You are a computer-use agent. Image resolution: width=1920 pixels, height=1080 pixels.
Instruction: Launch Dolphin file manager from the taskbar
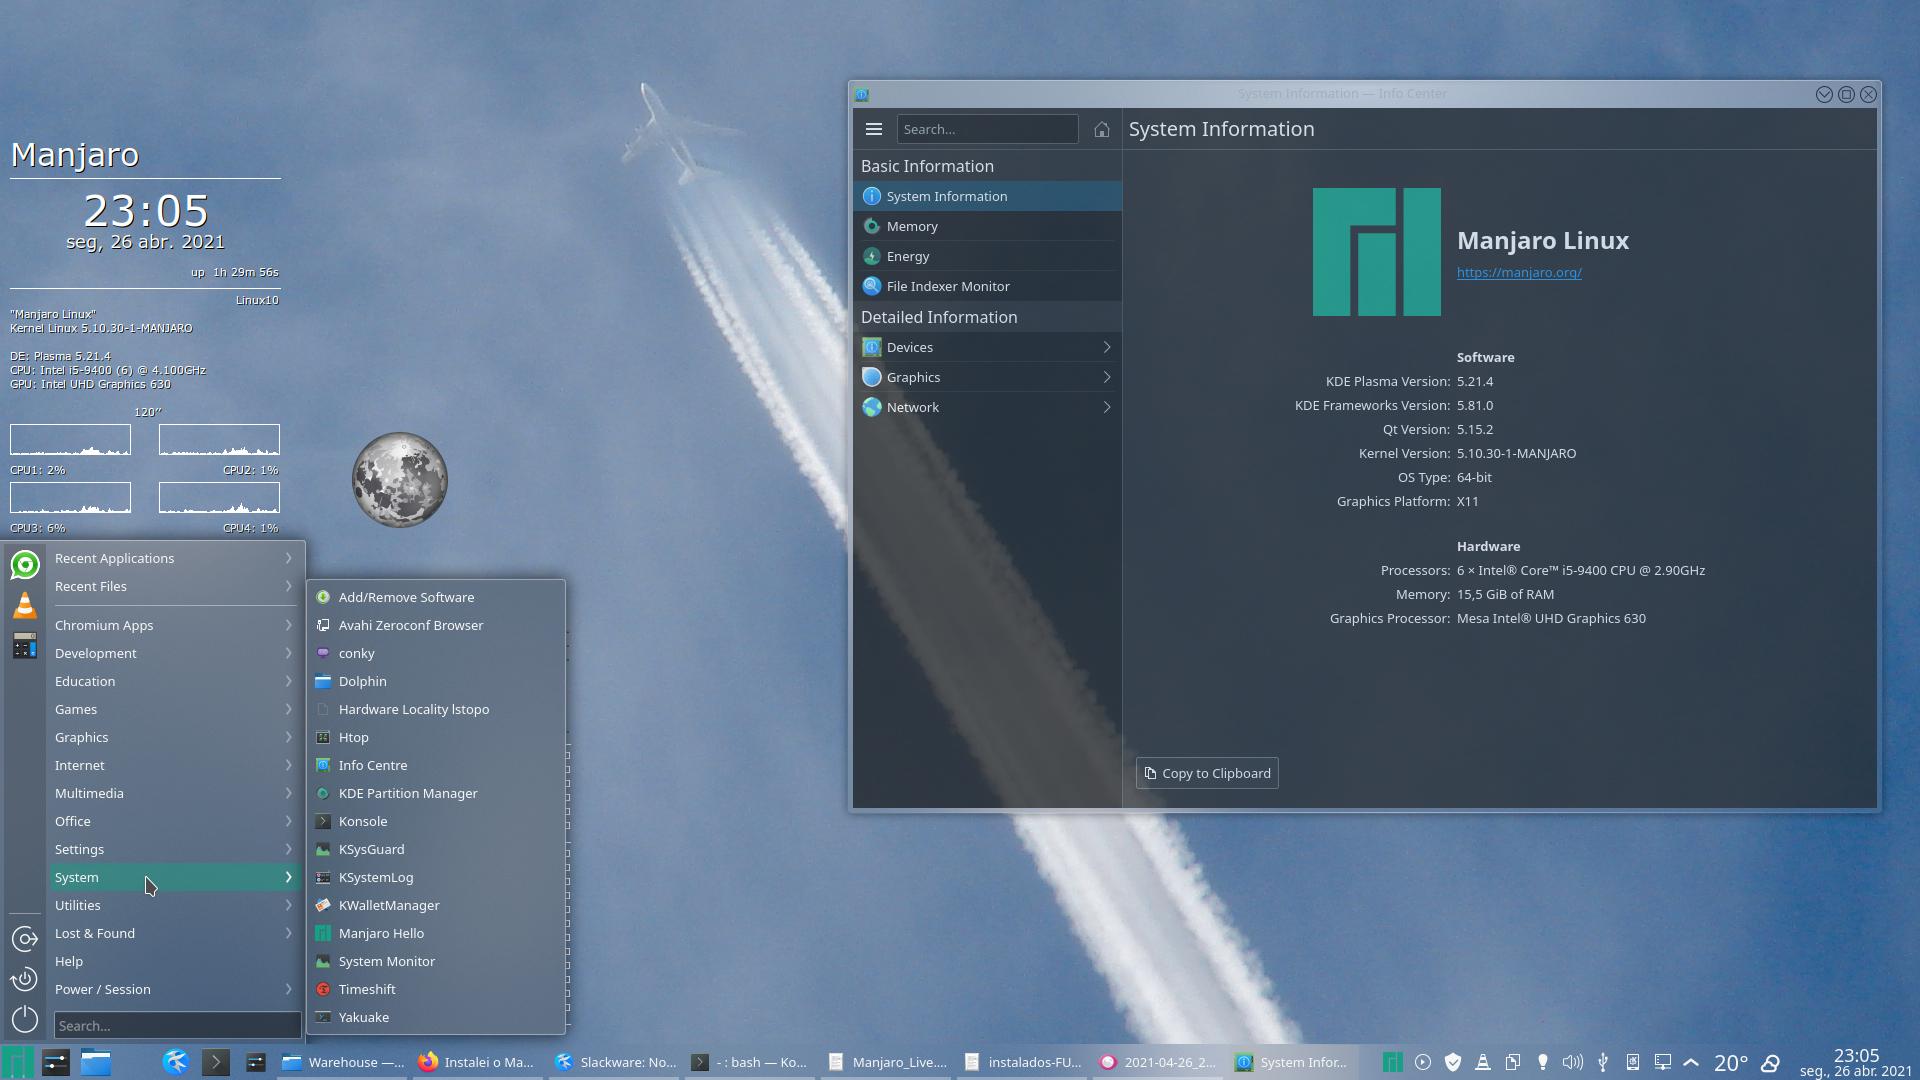click(x=96, y=1062)
